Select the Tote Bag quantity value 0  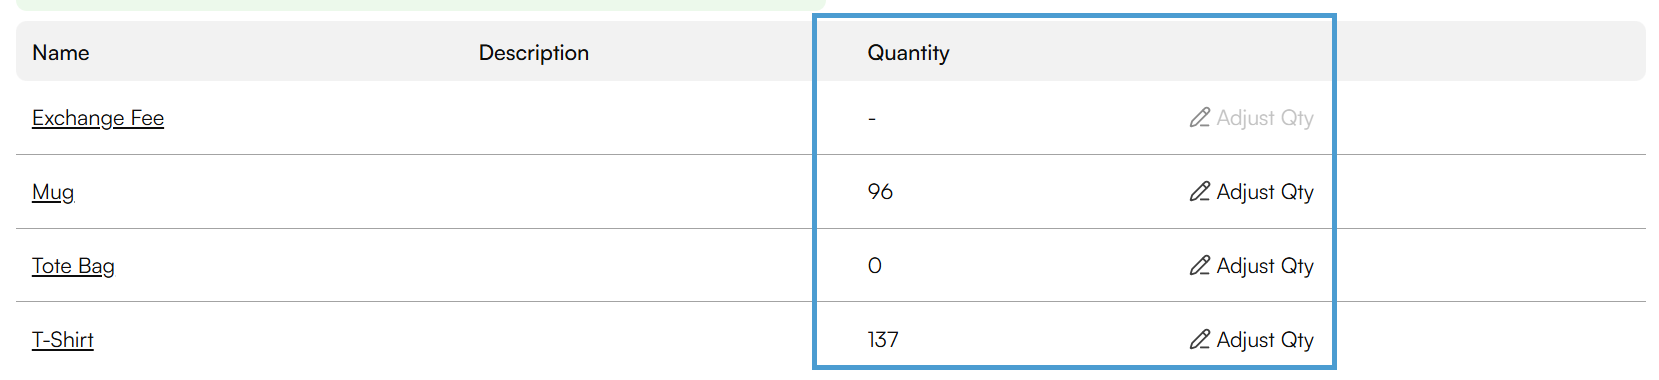click(x=875, y=266)
